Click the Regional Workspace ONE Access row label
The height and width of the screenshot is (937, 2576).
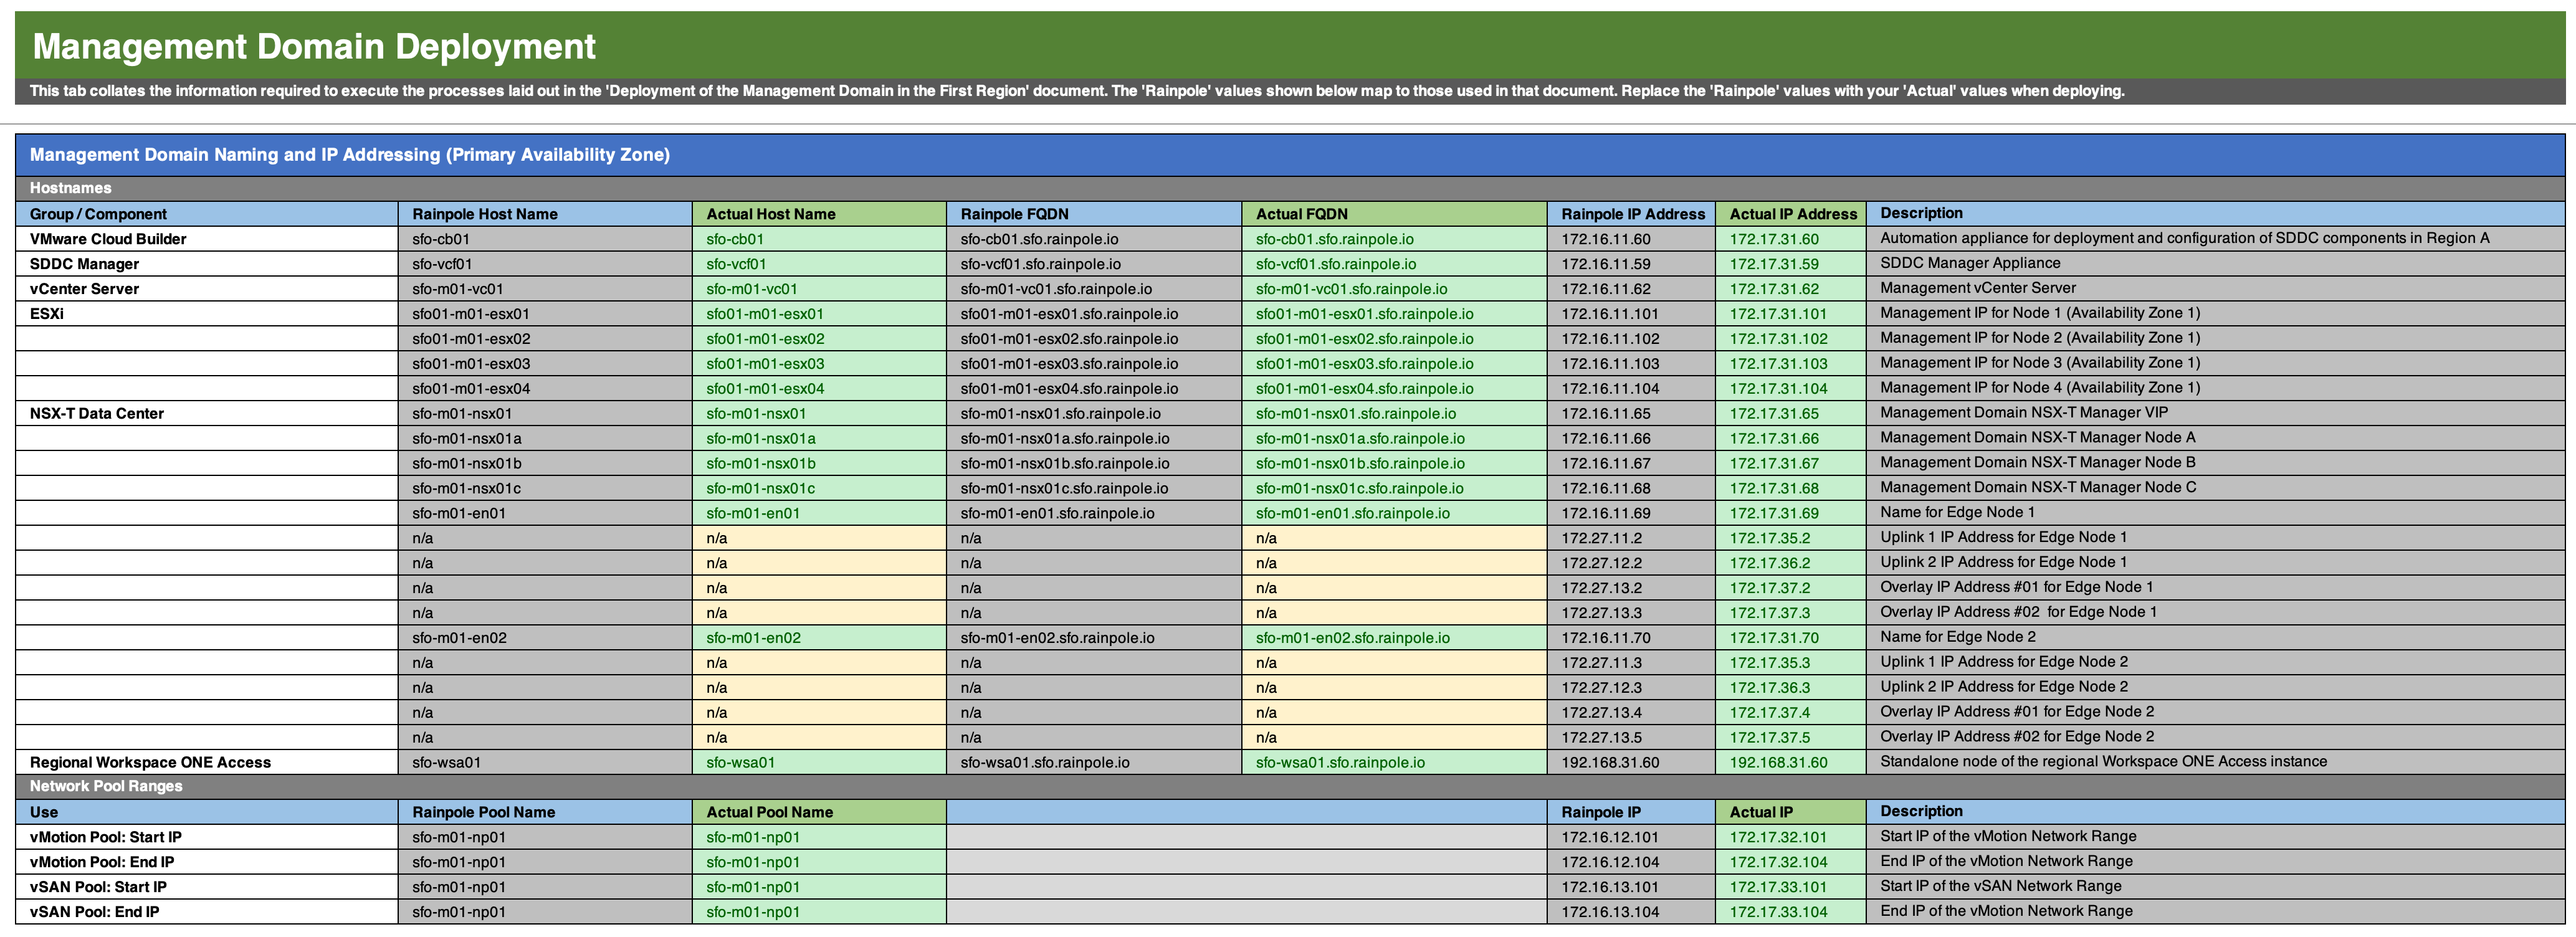point(150,761)
